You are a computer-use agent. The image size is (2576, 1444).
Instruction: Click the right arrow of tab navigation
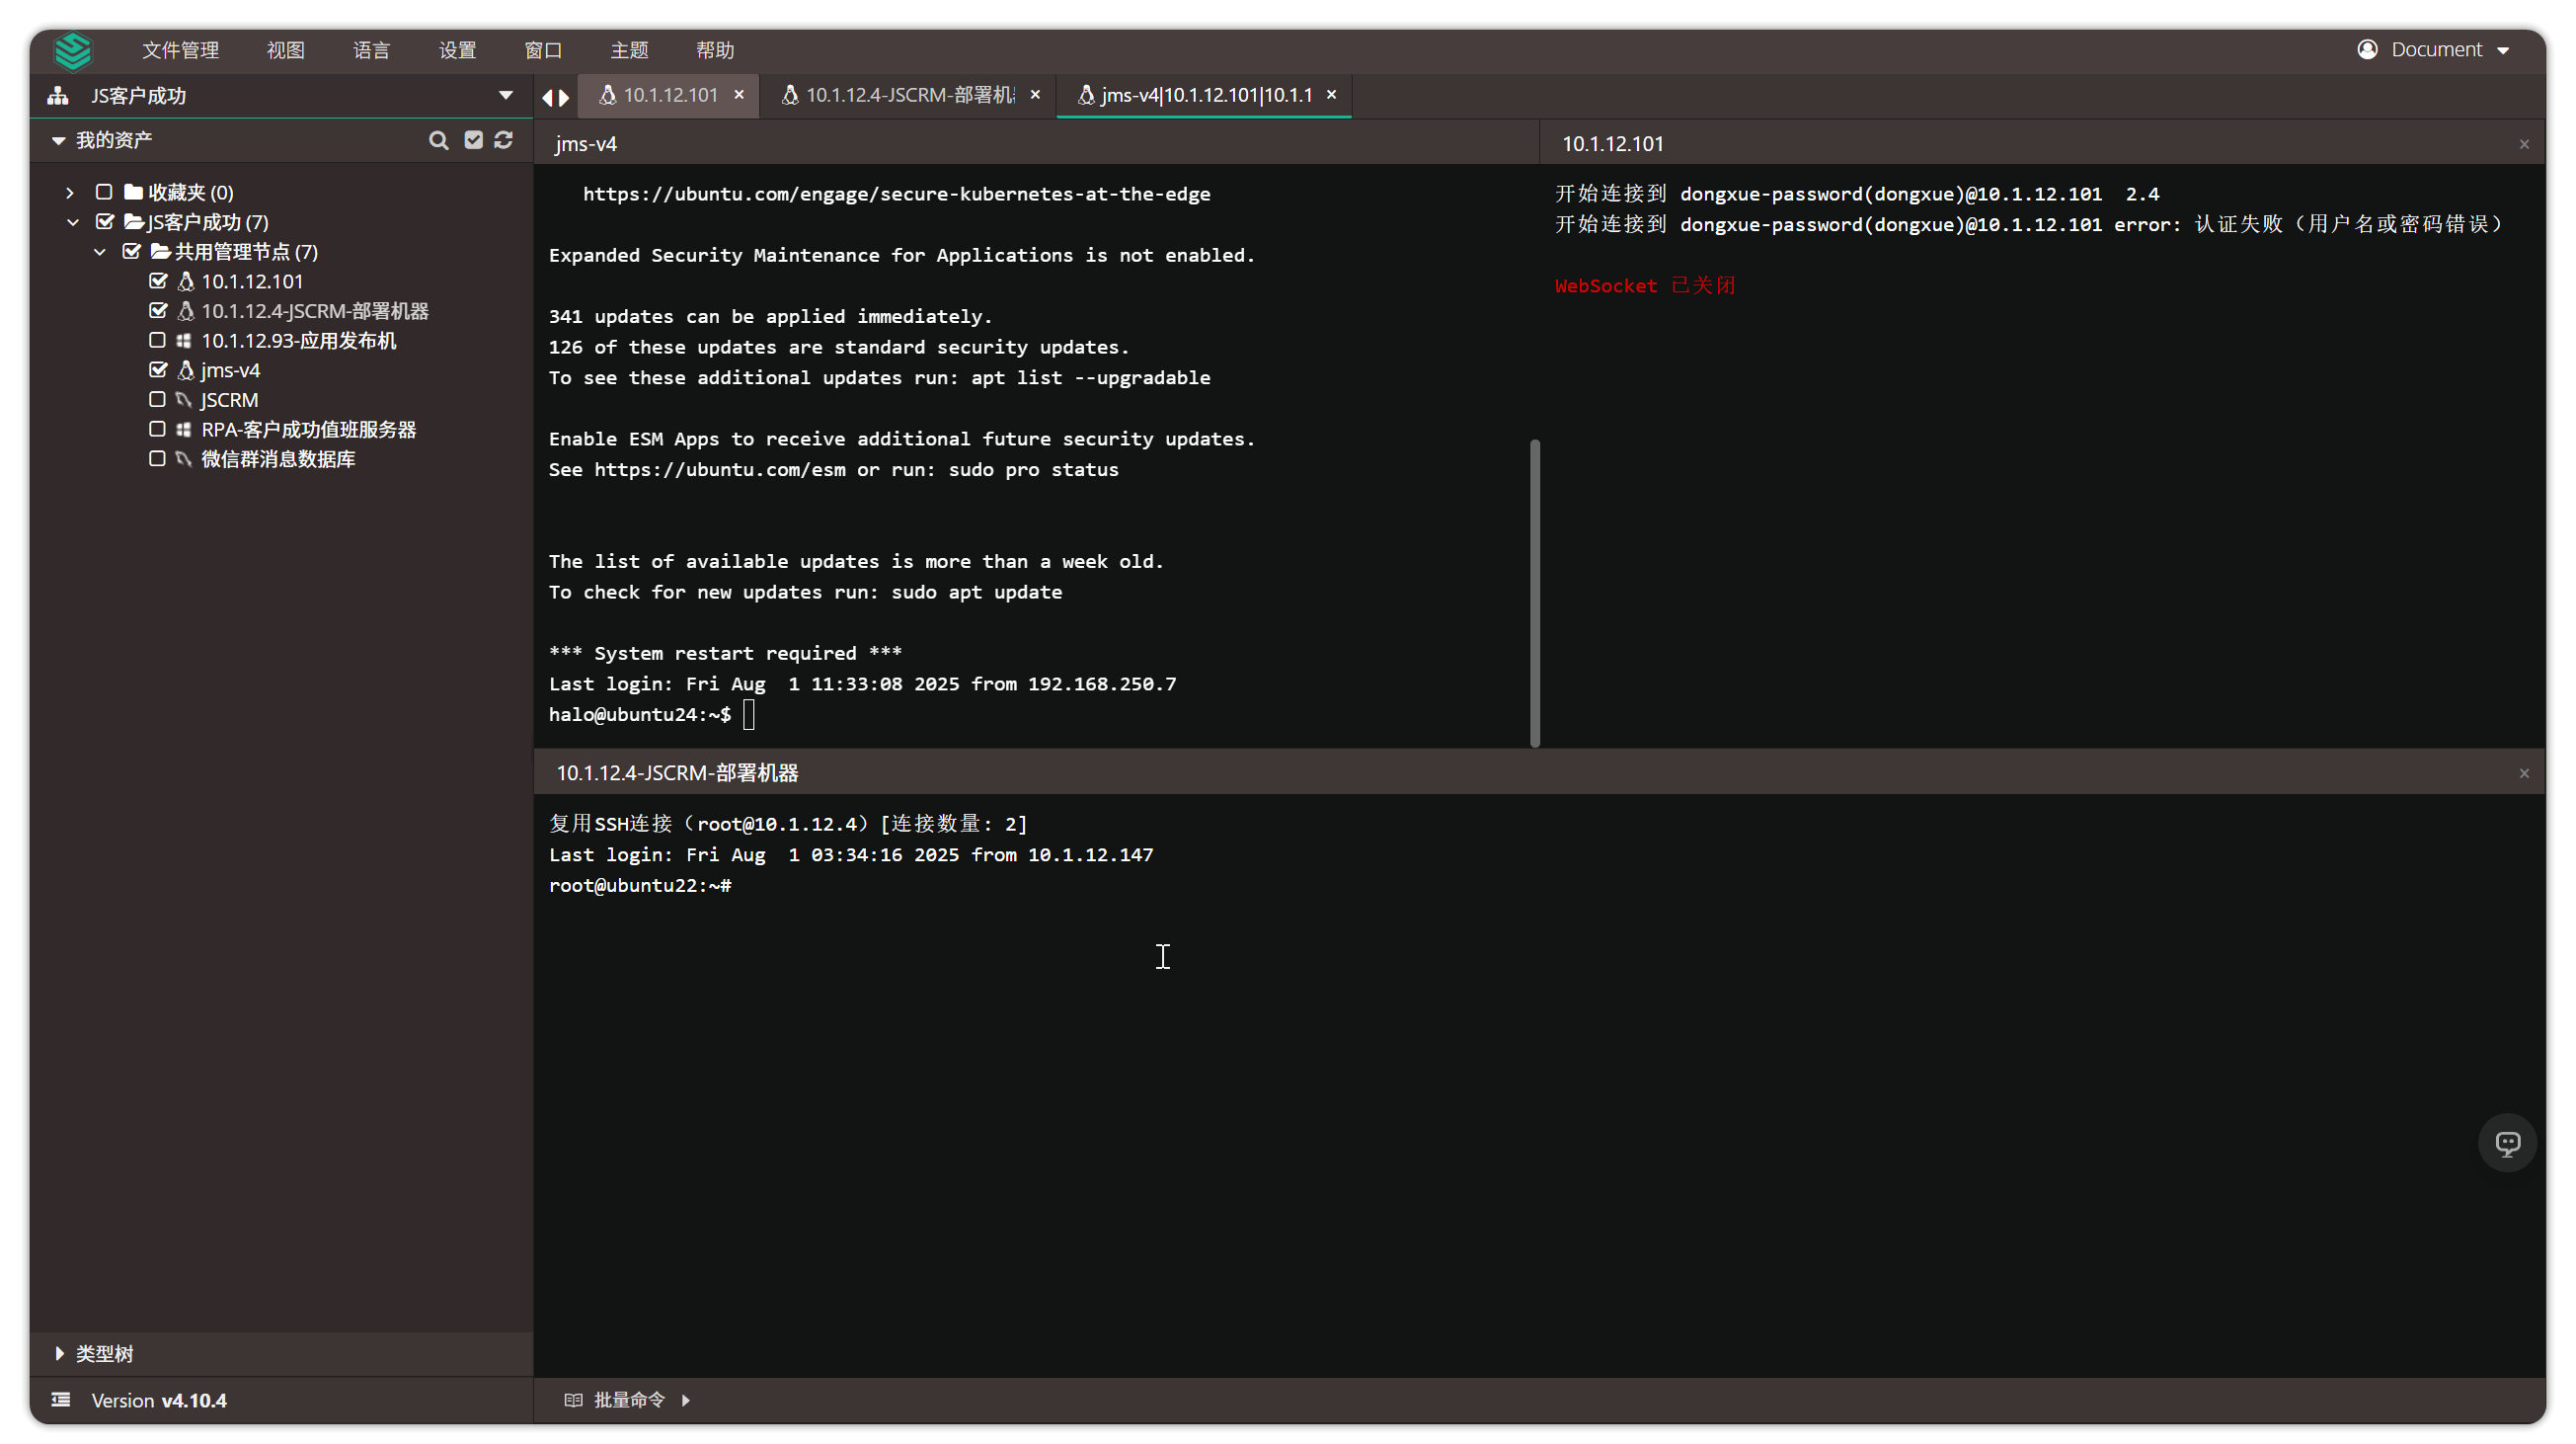pyautogui.click(x=564, y=97)
